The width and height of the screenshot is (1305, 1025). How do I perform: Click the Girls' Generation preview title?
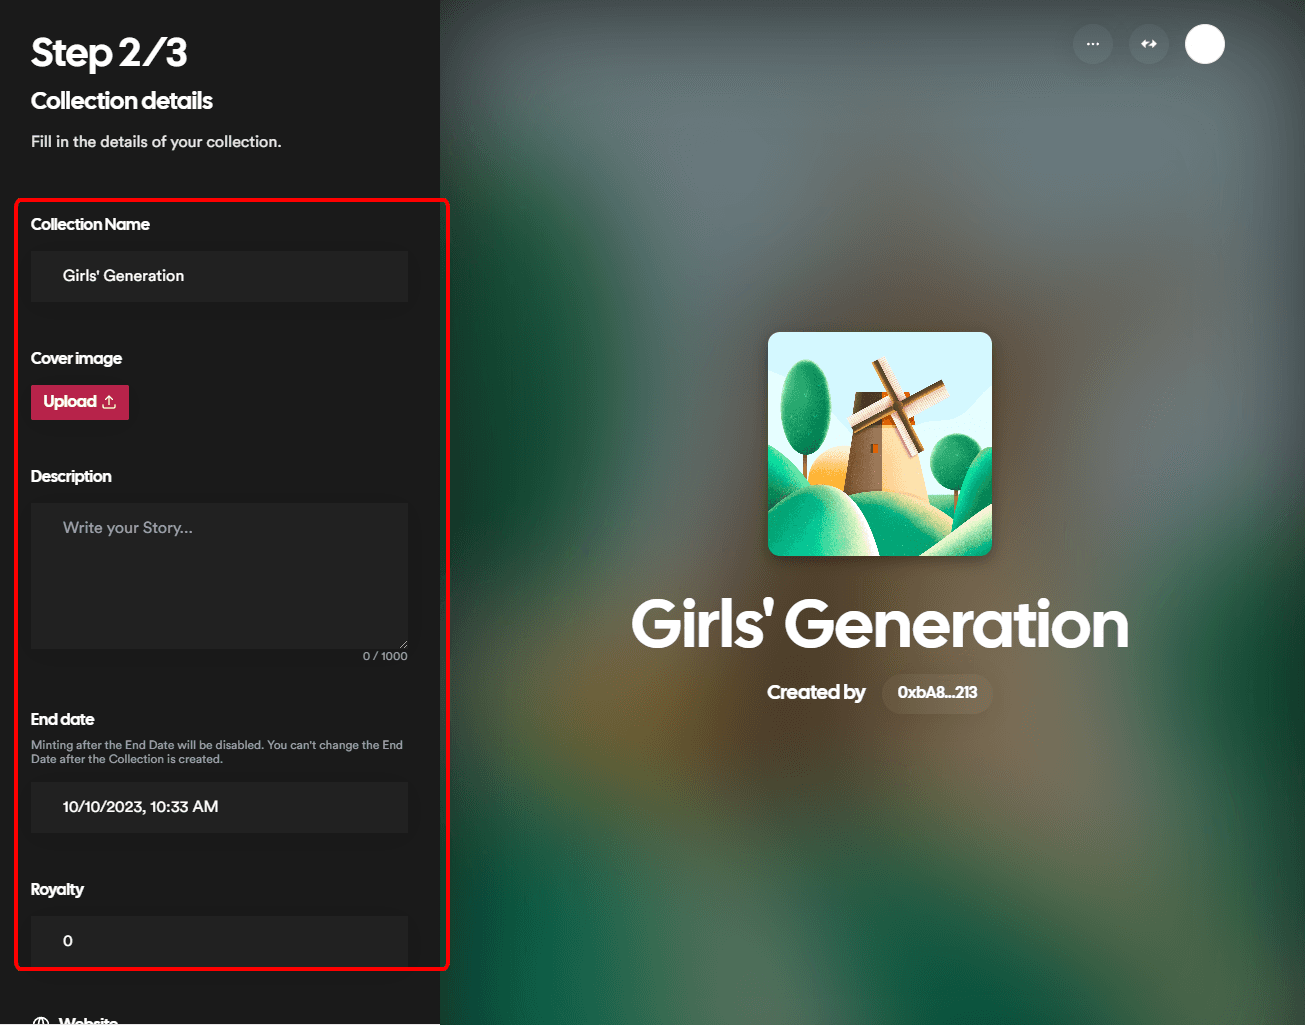point(880,624)
